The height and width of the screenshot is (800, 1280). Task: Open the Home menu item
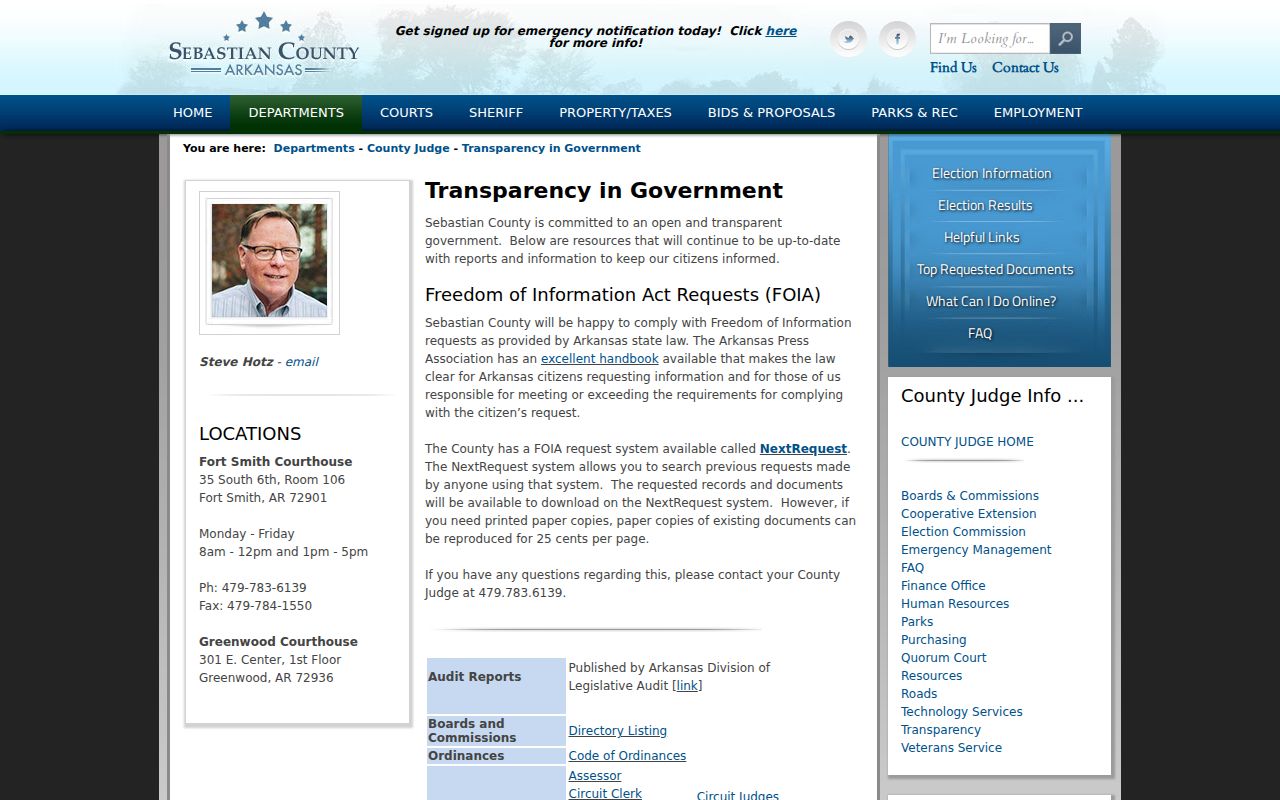(x=193, y=112)
